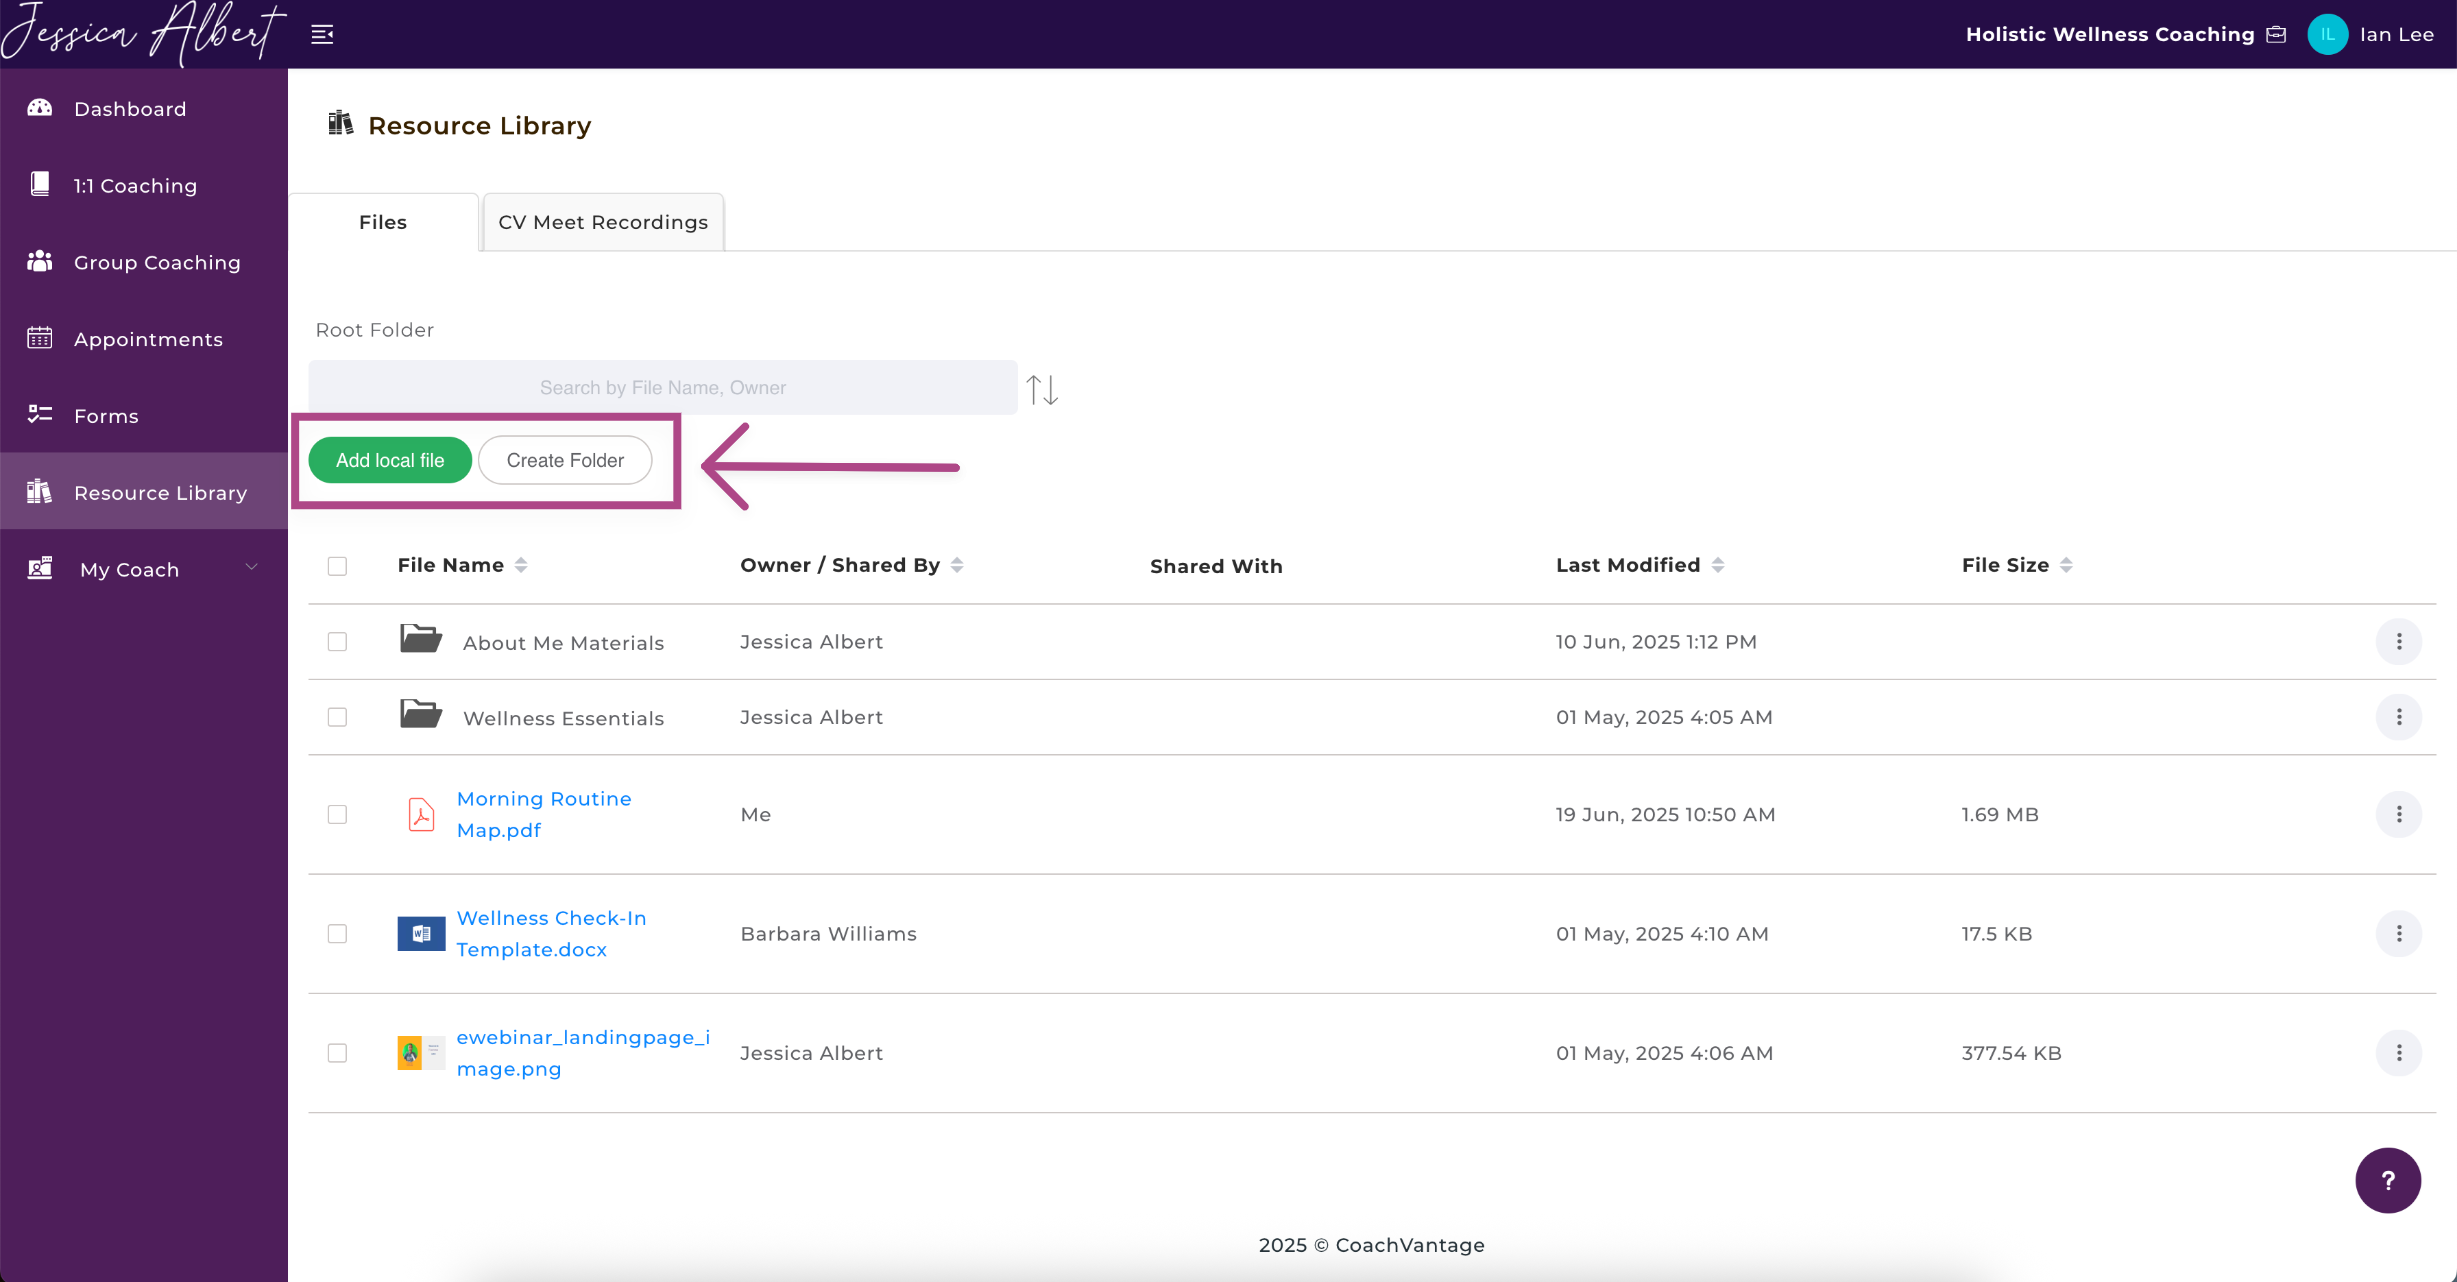Screen dimensions: 2457x1282
Task: Click the Group Coaching people icon
Action: pyautogui.click(x=40, y=261)
